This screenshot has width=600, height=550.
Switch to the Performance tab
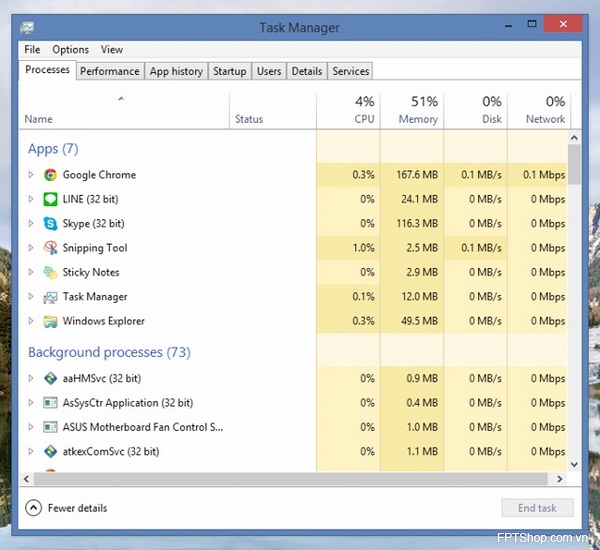110,71
